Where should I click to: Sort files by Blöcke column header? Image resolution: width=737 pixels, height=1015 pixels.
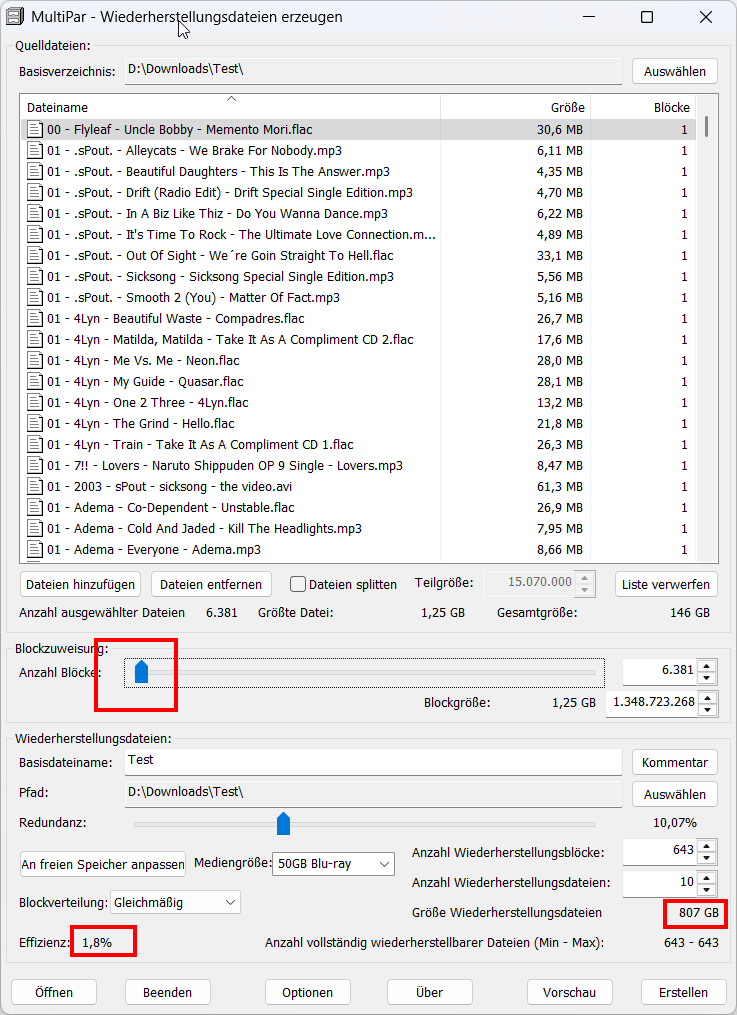point(643,107)
